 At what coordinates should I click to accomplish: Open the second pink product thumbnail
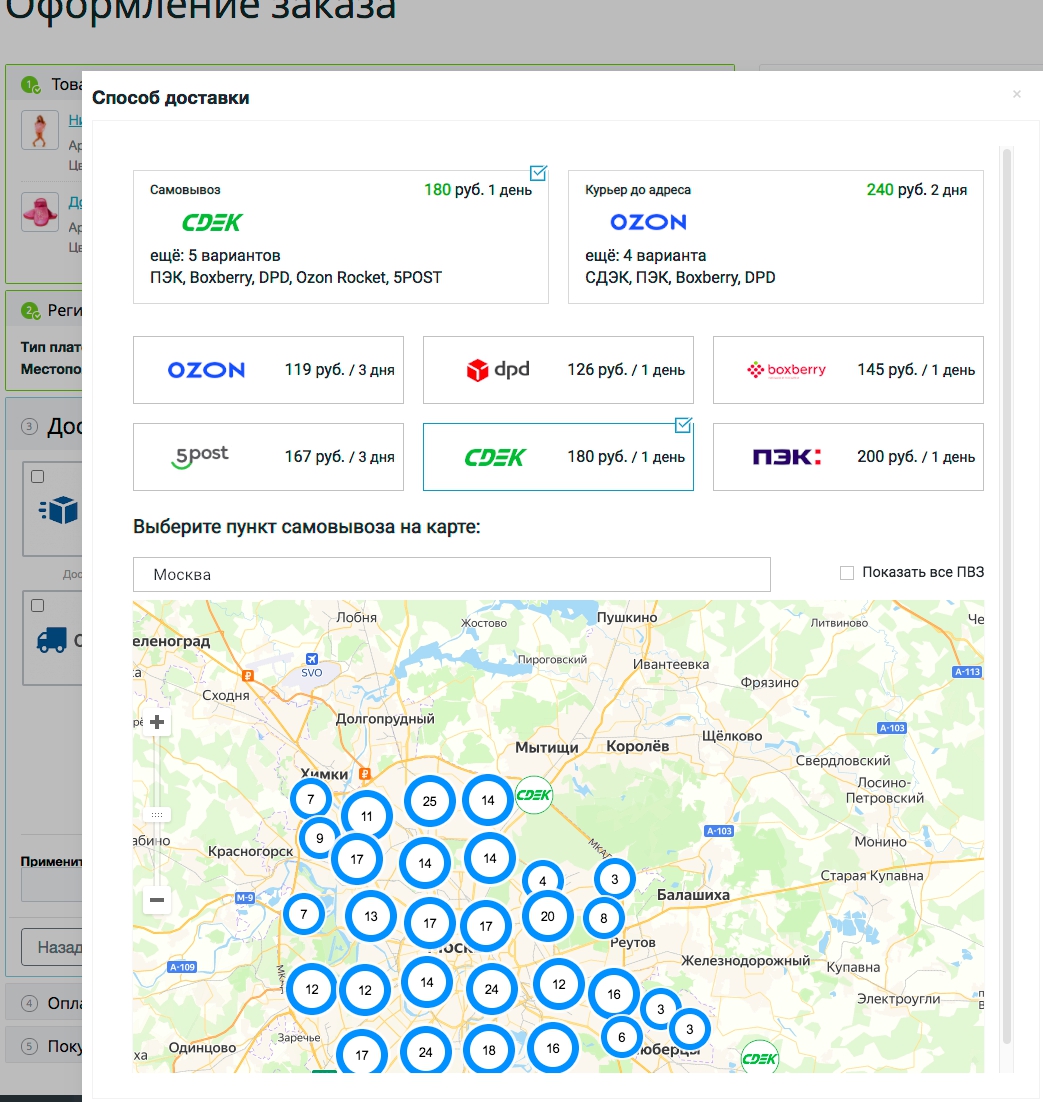39,212
